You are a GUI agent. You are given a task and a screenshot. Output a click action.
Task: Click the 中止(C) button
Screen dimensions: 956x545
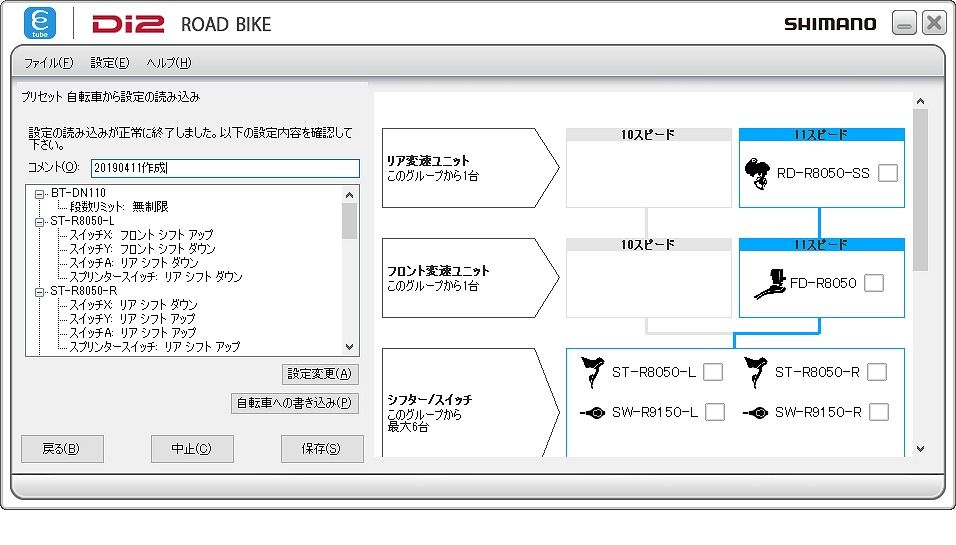(192, 449)
